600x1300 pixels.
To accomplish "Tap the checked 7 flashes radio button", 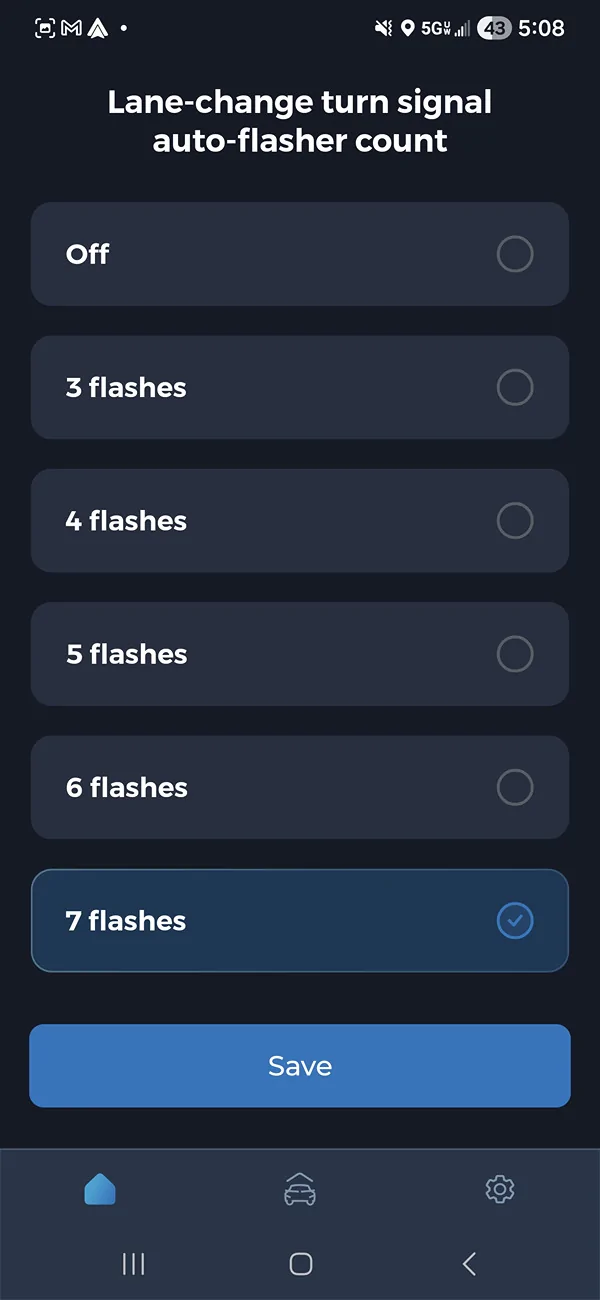I will point(515,921).
